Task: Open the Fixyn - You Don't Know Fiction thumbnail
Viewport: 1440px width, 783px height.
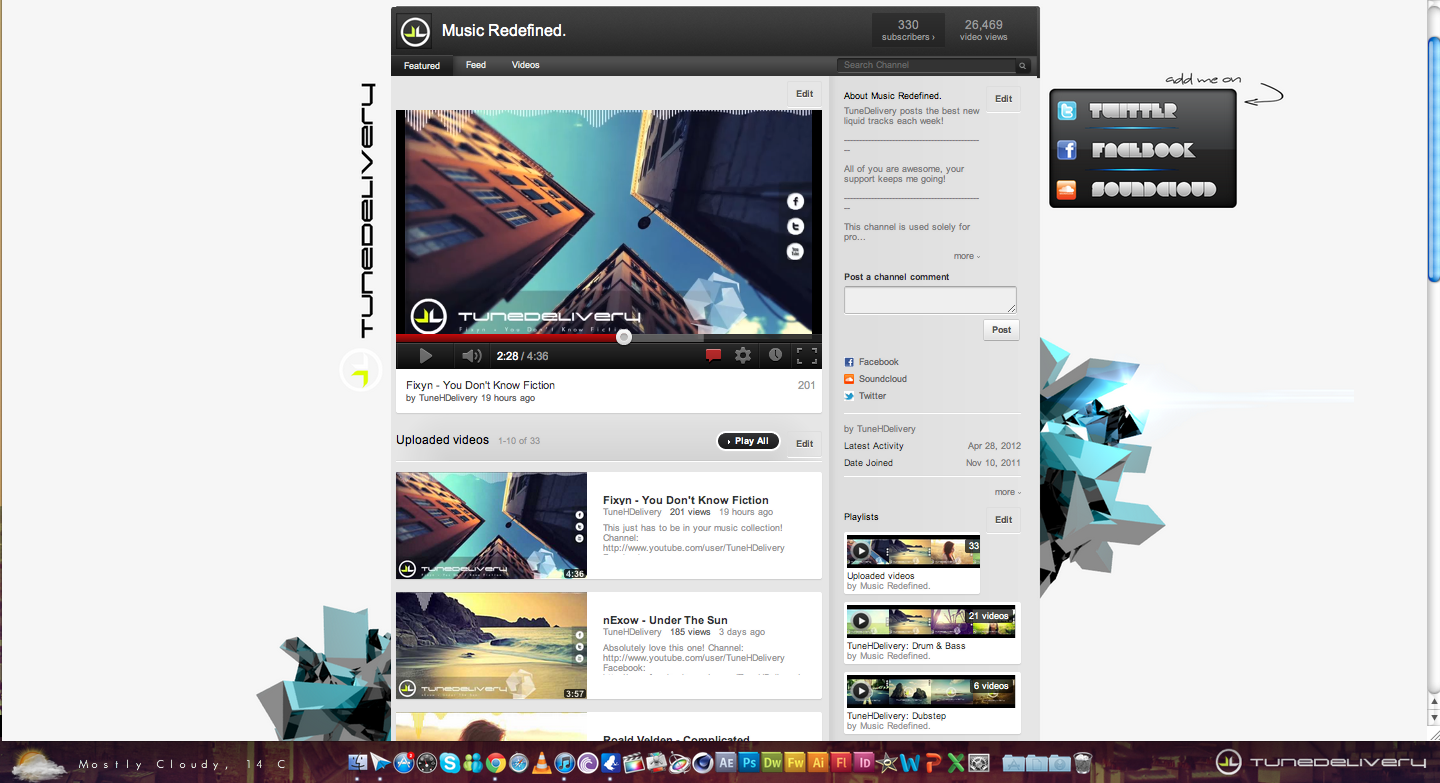Action: [491, 525]
